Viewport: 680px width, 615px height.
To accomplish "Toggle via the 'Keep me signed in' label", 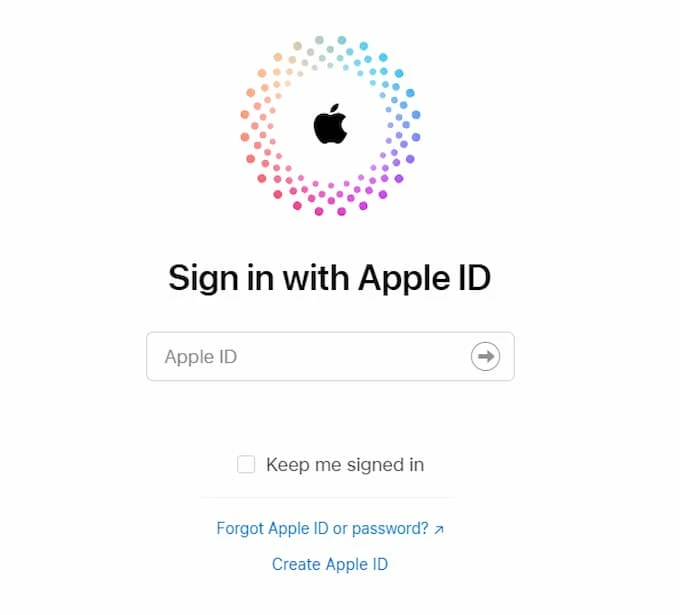I will pyautogui.click(x=345, y=465).
